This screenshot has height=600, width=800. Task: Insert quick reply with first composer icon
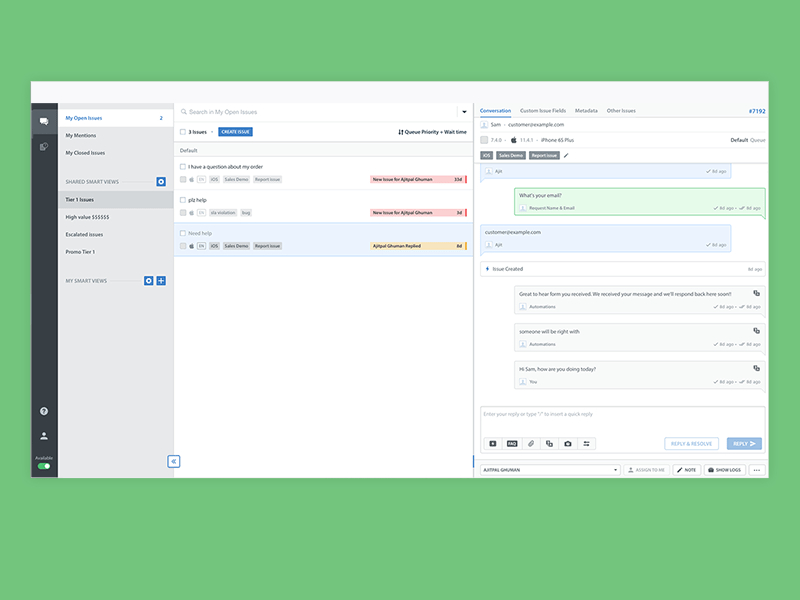493,443
